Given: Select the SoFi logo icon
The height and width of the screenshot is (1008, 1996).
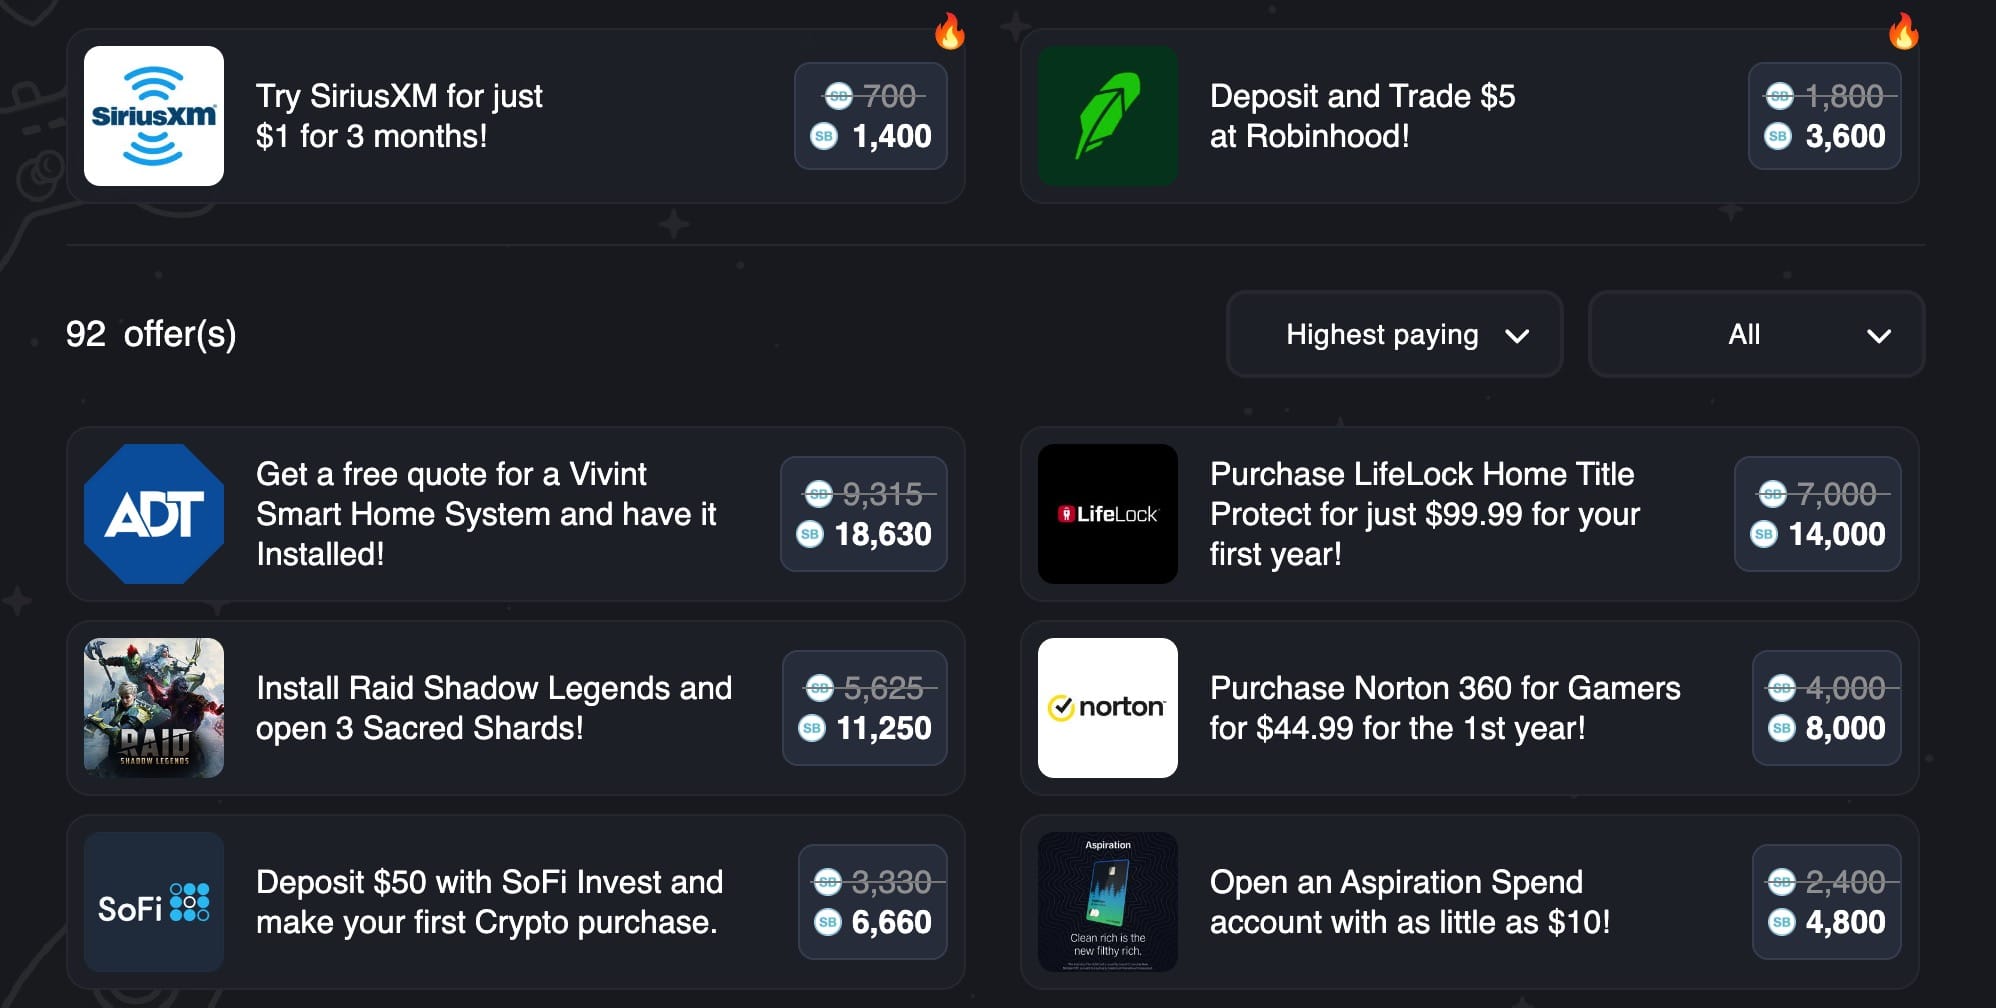Looking at the screenshot, I should tap(154, 902).
